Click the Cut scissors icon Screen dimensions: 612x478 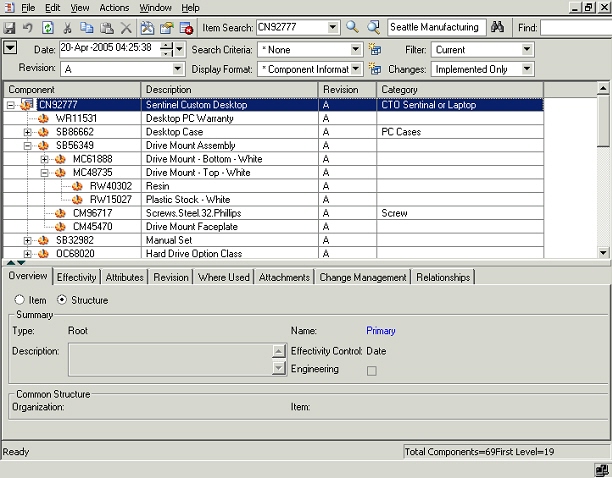[x=67, y=28]
